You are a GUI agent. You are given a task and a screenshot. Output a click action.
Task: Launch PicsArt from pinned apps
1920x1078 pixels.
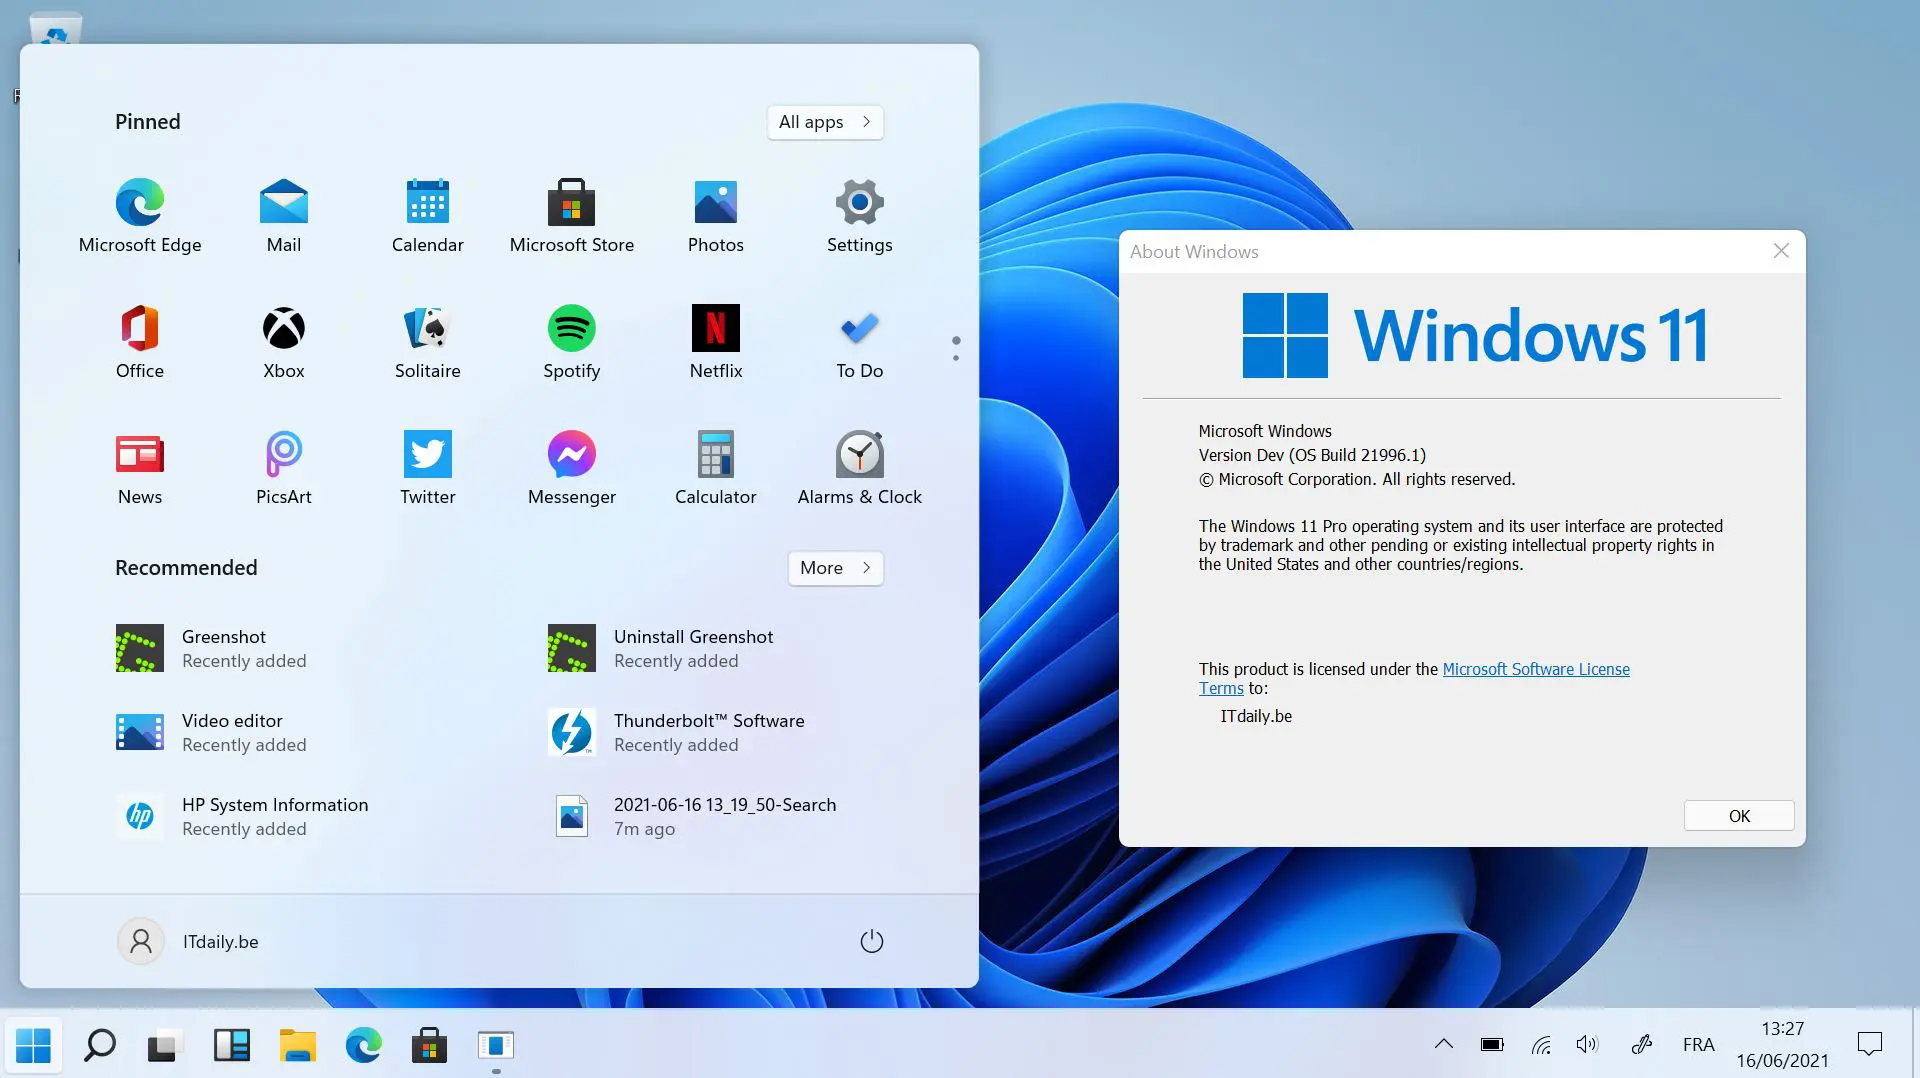[284, 468]
